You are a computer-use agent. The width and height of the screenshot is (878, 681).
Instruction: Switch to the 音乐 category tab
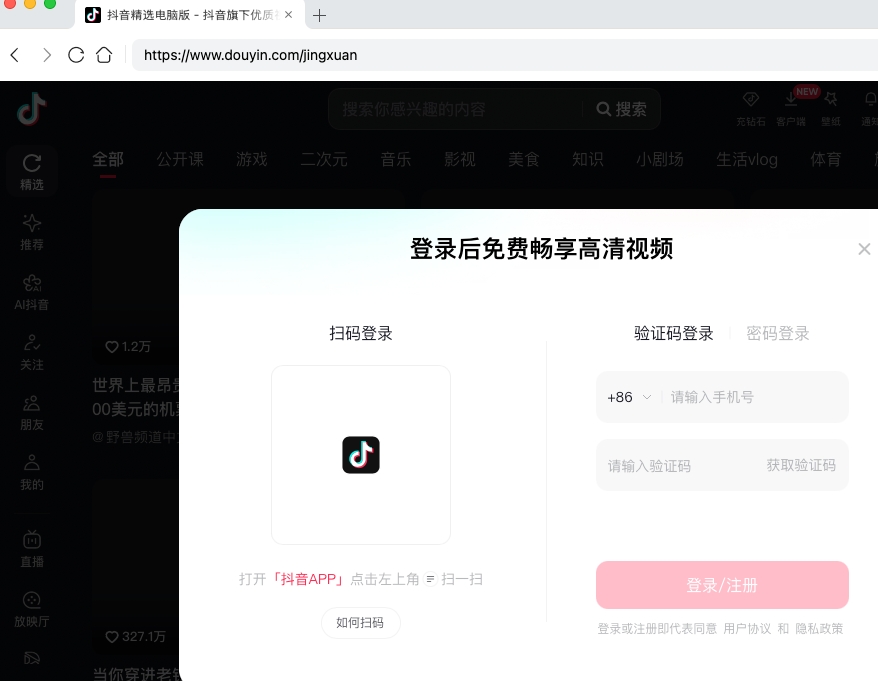click(x=395, y=159)
